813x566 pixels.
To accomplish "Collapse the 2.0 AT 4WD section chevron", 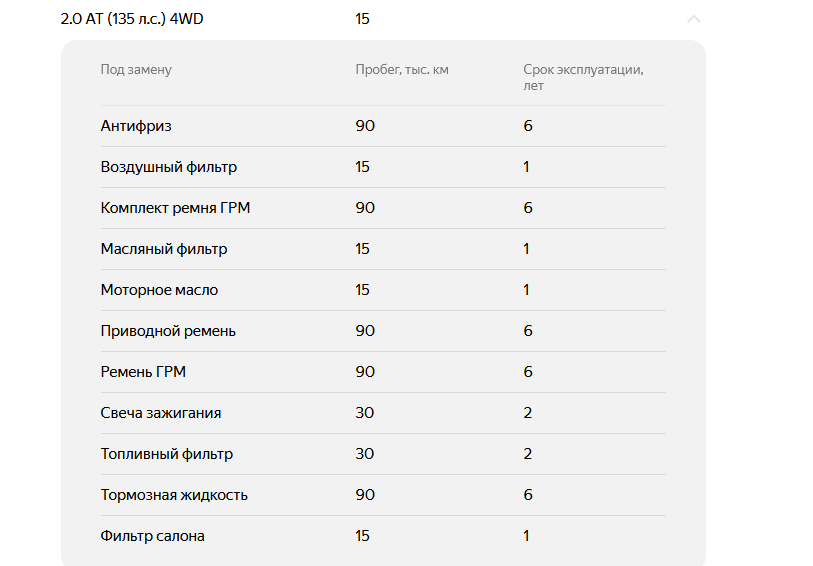I will tap(694, 19).
